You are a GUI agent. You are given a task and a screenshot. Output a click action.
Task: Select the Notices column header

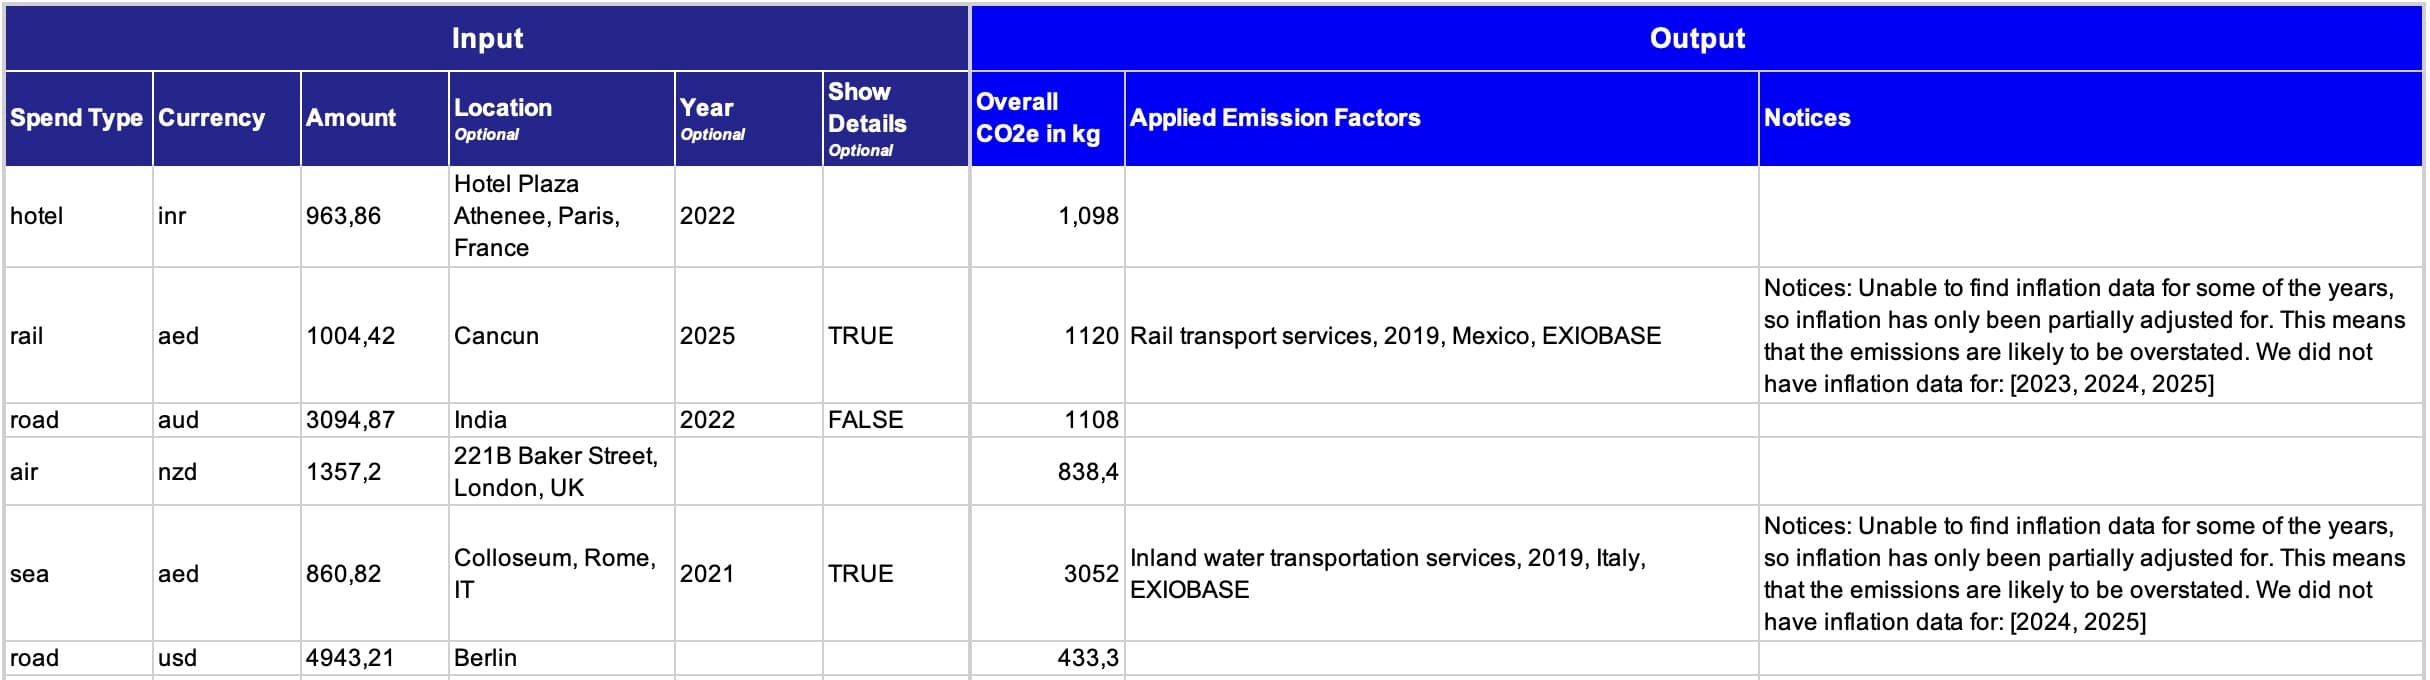click(x=2090, y=118)
